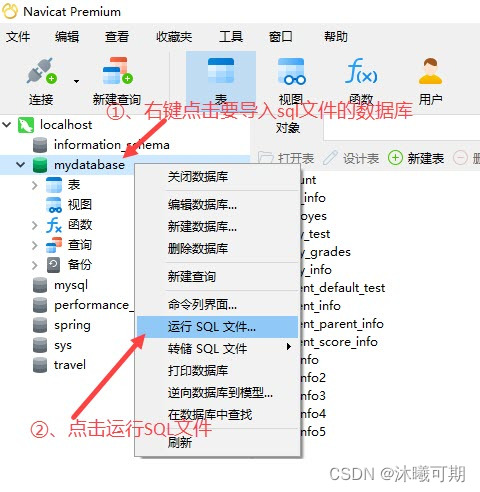
Task: Click the Connection (连接) plug icon
Action: (41, 71)
